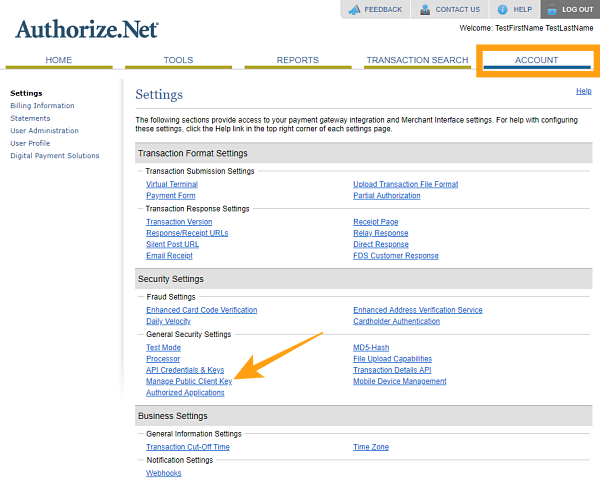This screenshot has height=499, width=600.
Task: Click the Contact Us person icon
Action: point(425,10)
